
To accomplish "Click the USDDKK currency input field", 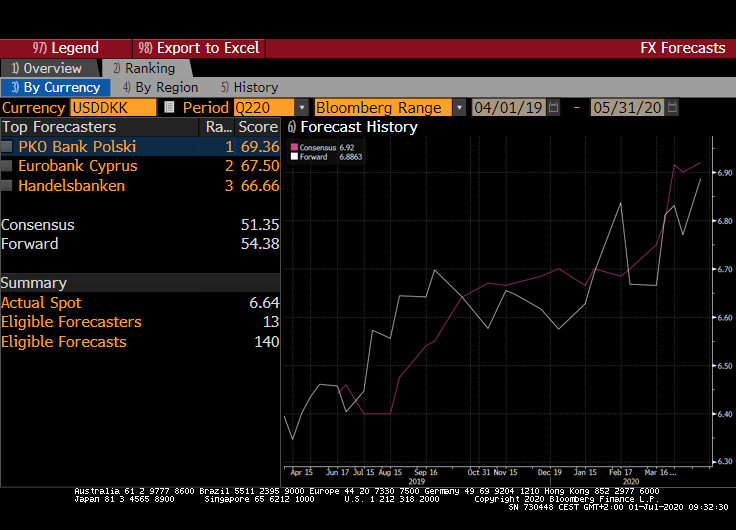I will [x=112, y=107].
